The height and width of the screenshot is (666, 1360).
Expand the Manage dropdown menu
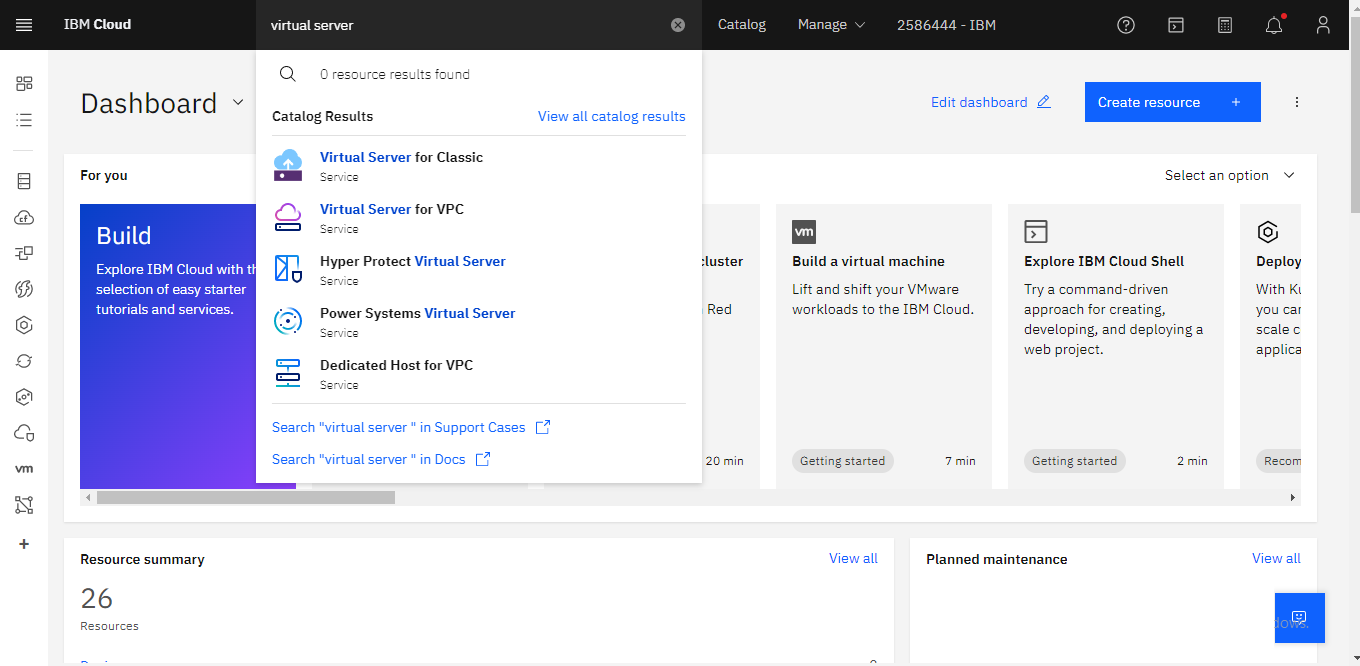831,25
